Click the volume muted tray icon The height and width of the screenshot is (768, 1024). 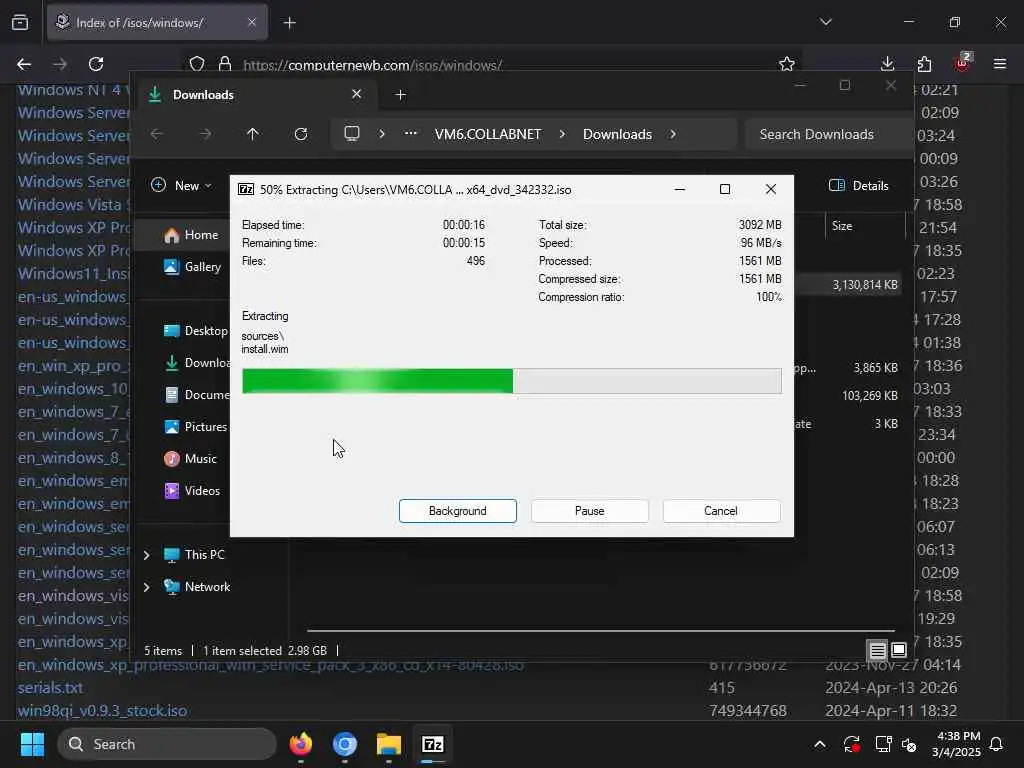(909, 744)
